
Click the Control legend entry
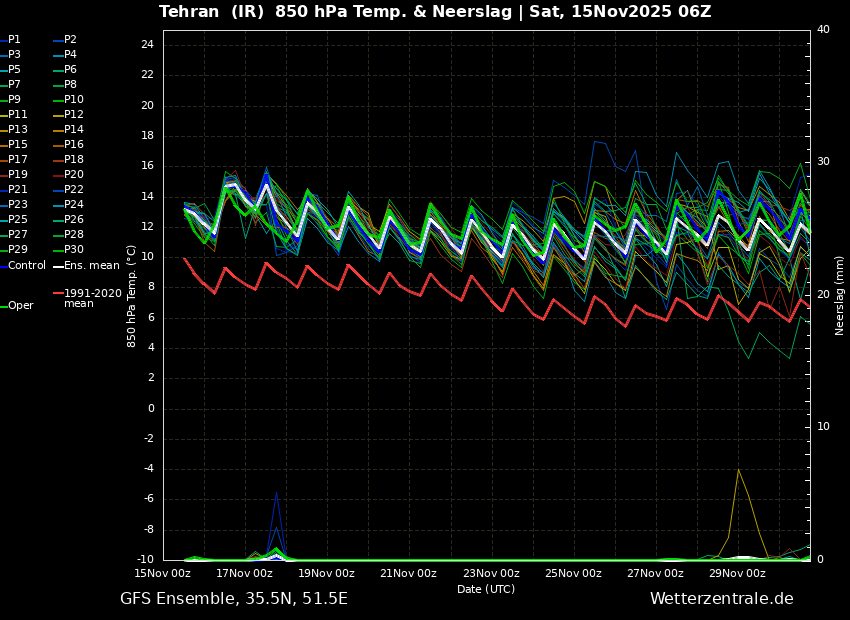click(27, 265)
